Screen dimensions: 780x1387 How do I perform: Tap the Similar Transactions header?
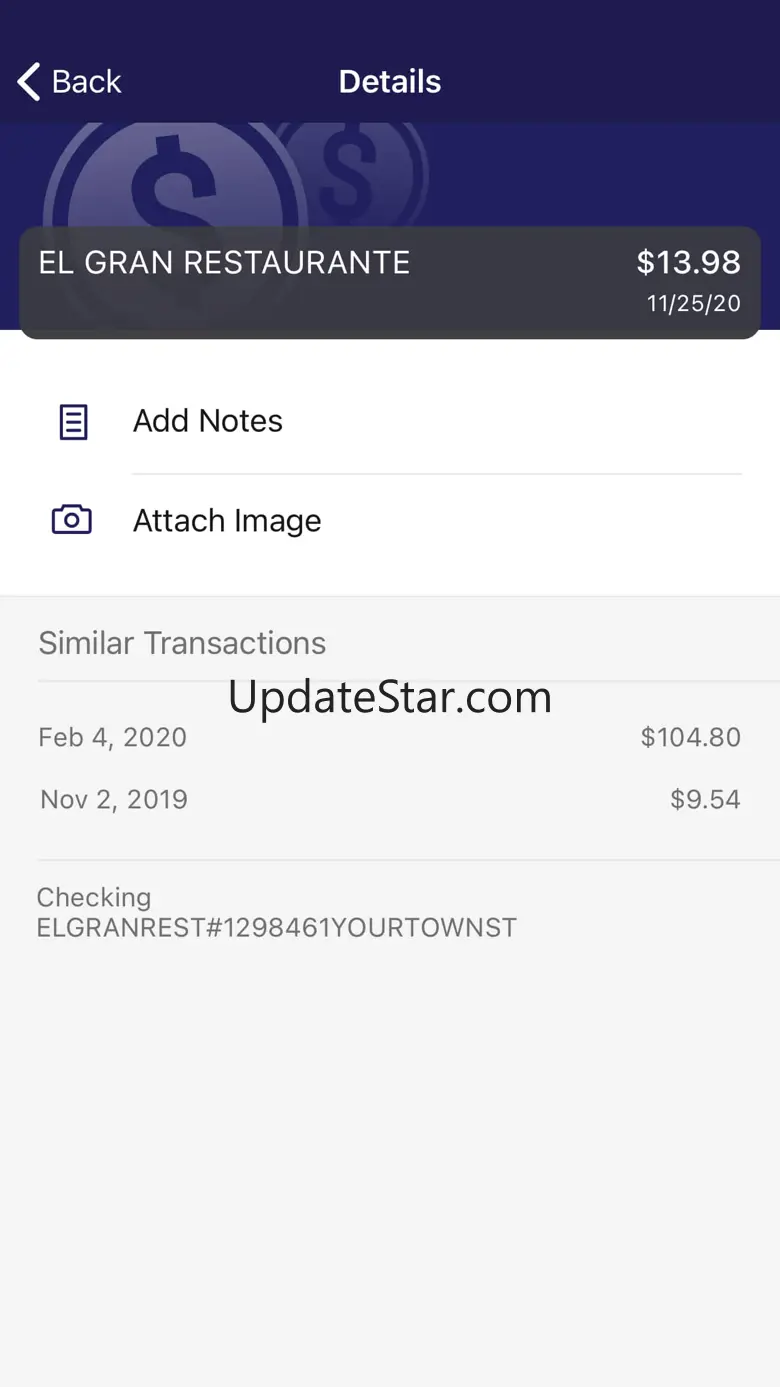point(182,643)
